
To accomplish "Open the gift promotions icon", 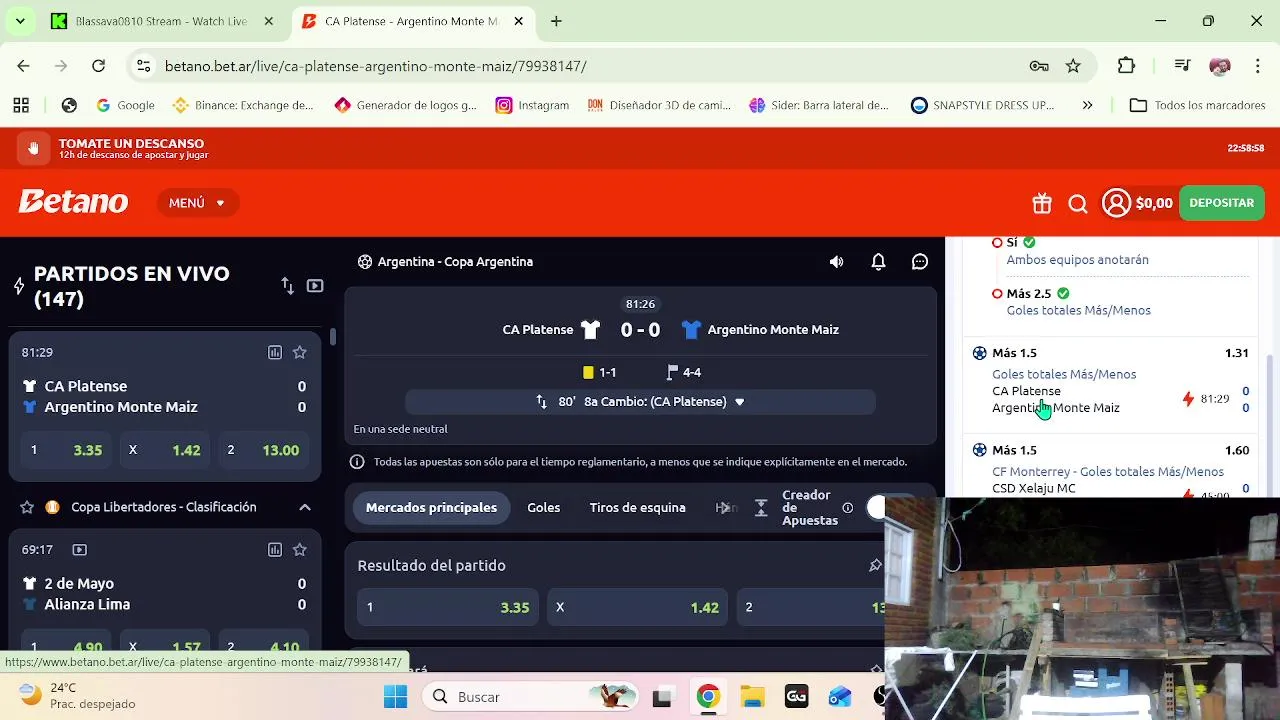I will tap(1042, 203).
